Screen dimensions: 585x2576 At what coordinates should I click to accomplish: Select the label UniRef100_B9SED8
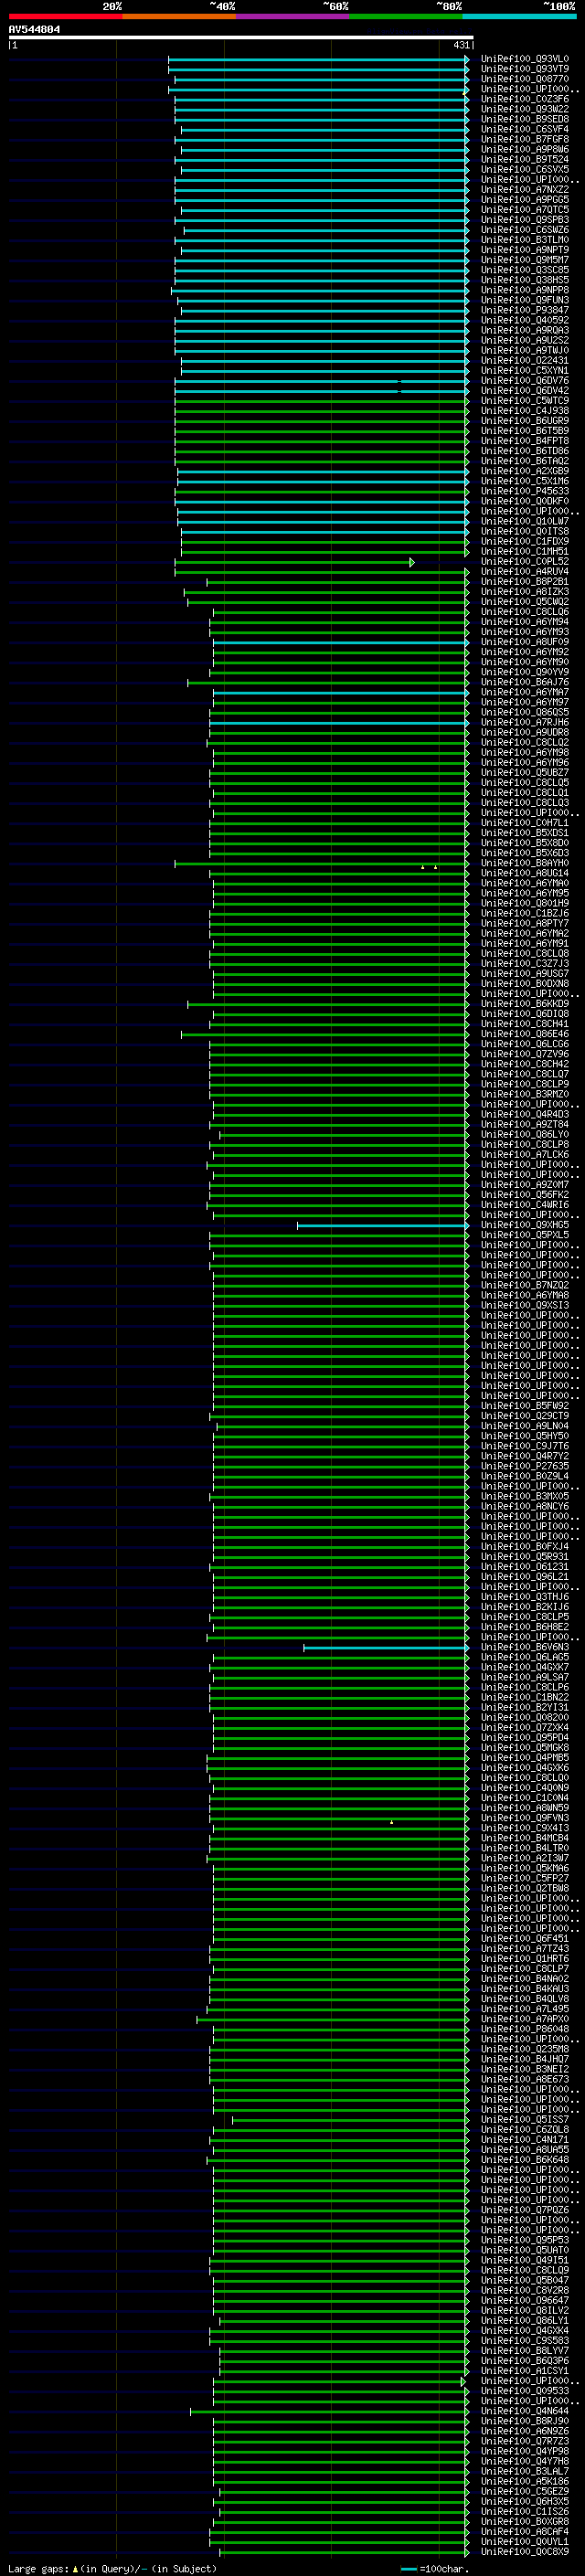[524, 119]
